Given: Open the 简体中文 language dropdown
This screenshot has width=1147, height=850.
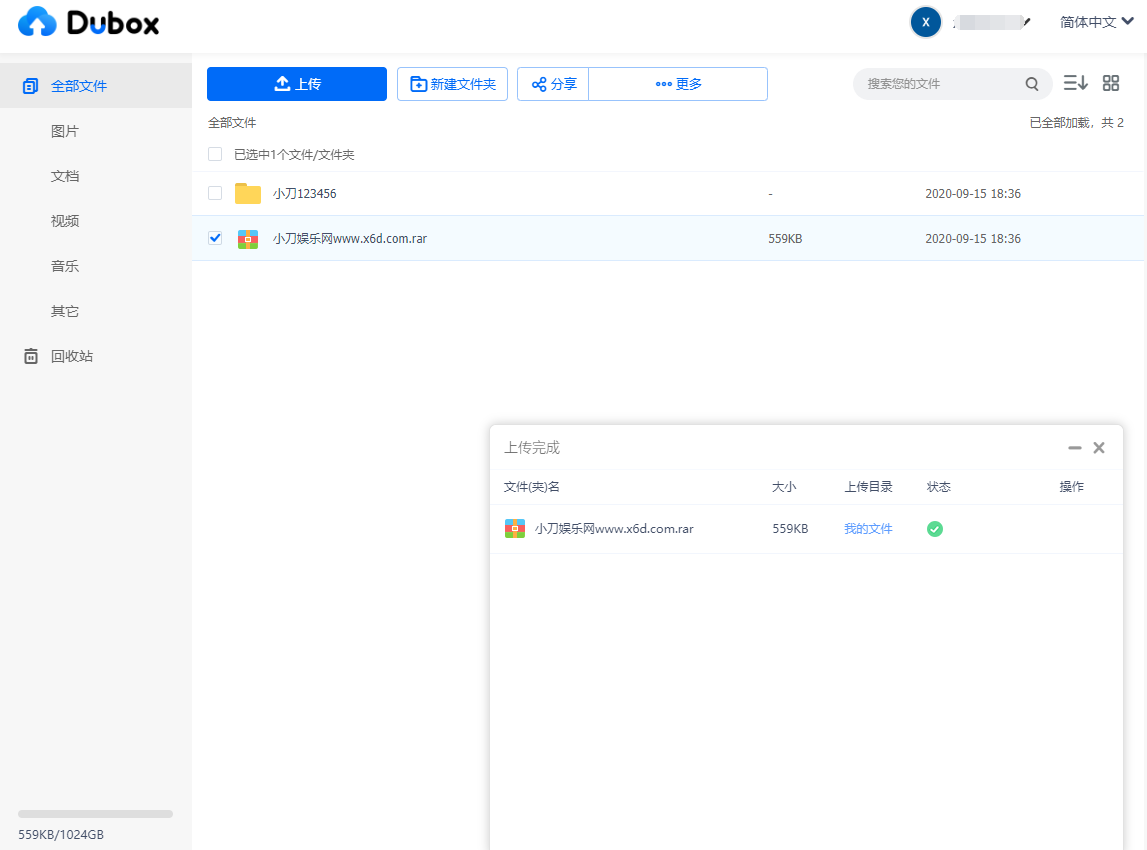Looking at the screenshot, I should coord(1096,22).
